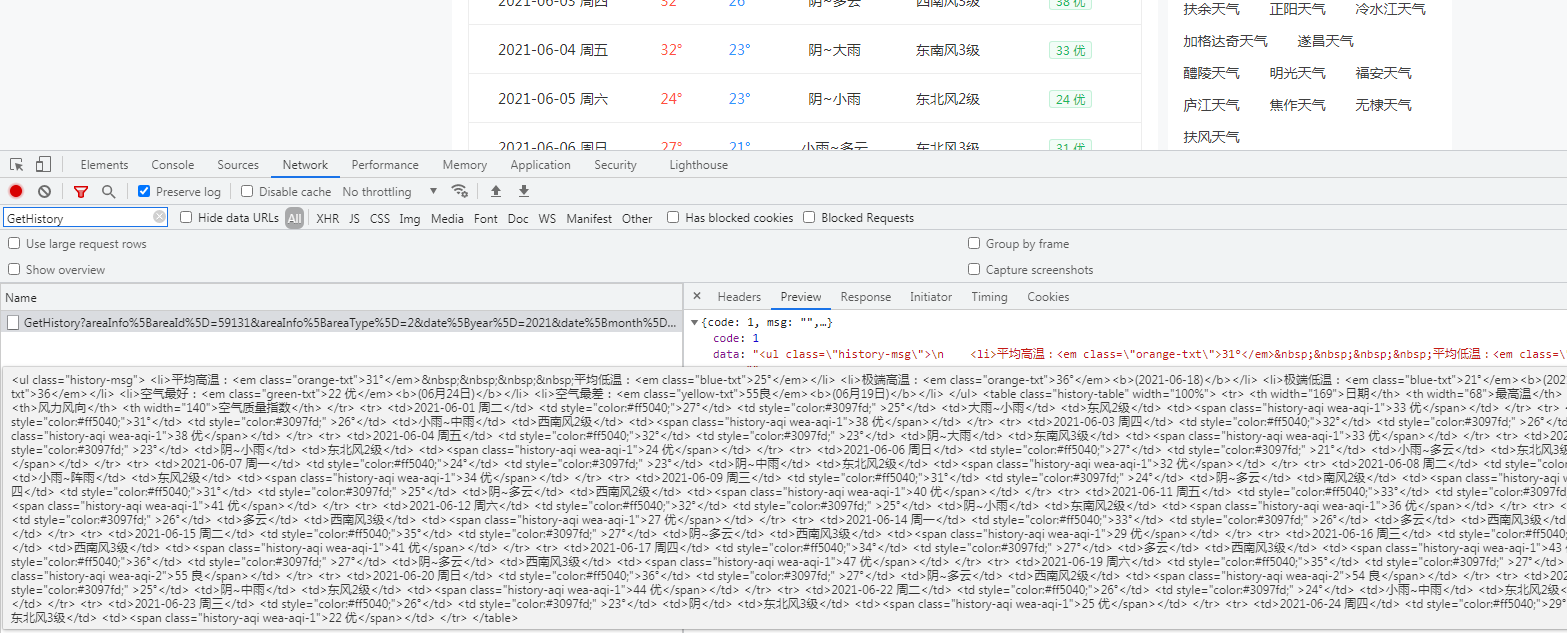Clear the GetHistory filter text
Viewport: 1567px width, 633px height.
(159, 217)
